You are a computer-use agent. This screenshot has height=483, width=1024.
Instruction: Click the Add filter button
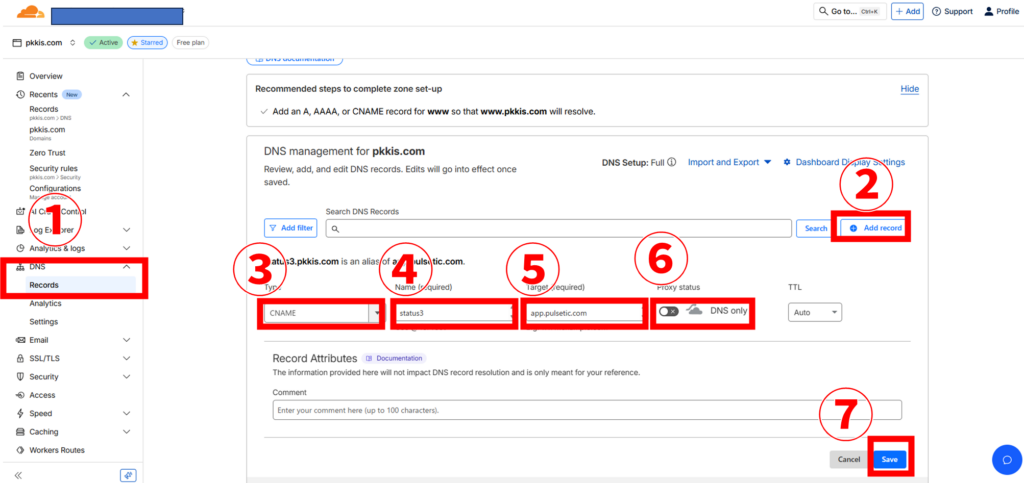[x=290, y=228]
